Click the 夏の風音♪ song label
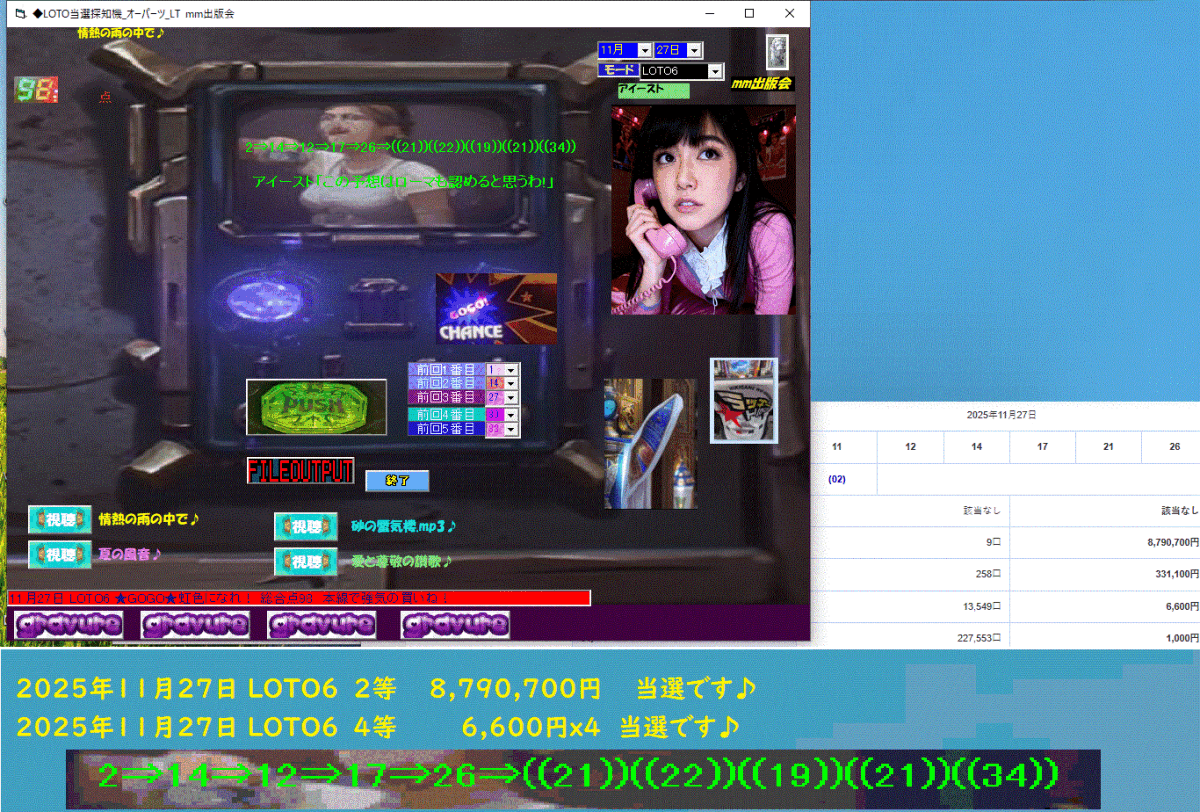Image resolution: width=1200 pixels, height=812 pixels. (x=130, y=553)
